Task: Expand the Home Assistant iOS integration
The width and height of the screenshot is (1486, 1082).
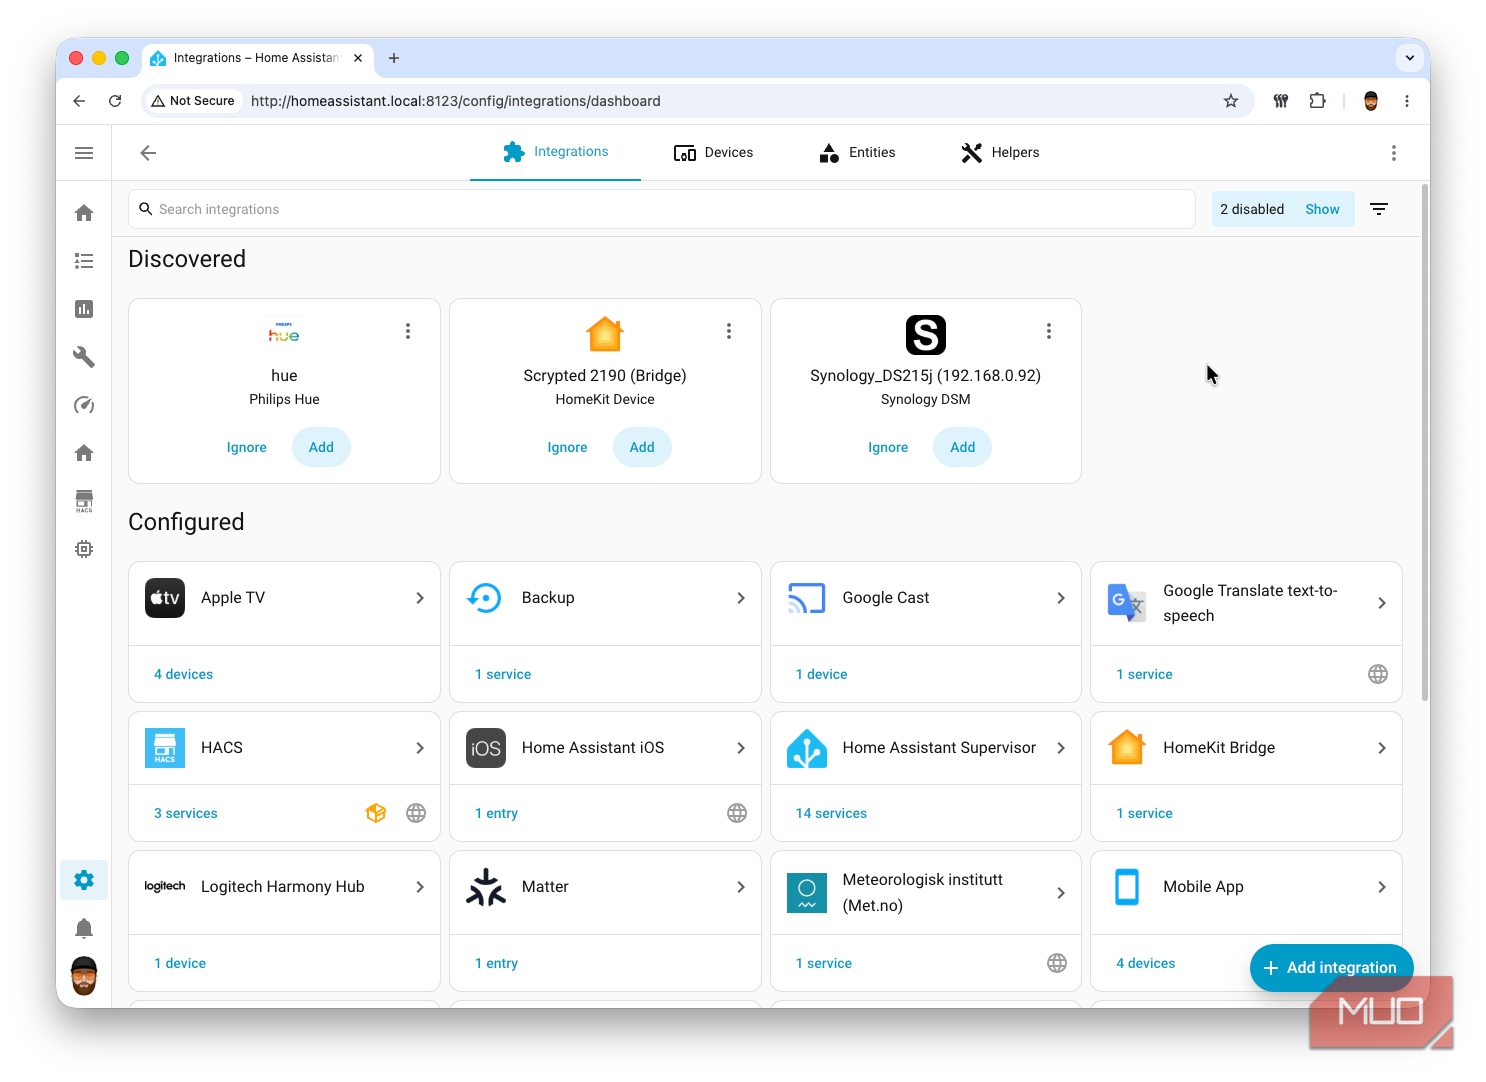Action: (741, 748)
